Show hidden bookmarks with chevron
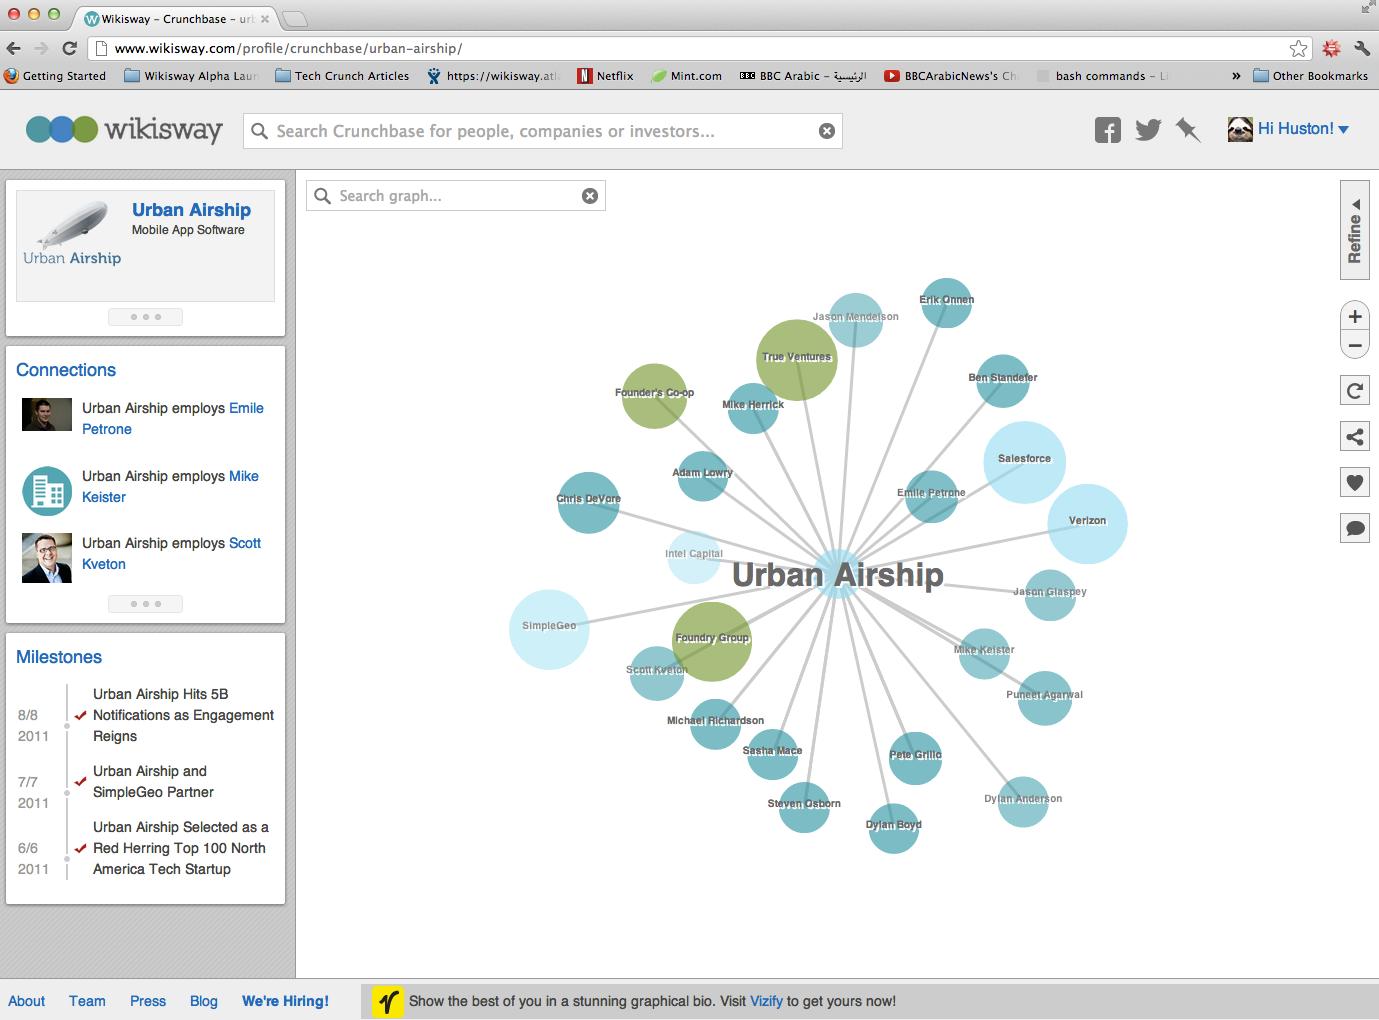The image size is (1379, 1020). click(x=1236, y=76)
